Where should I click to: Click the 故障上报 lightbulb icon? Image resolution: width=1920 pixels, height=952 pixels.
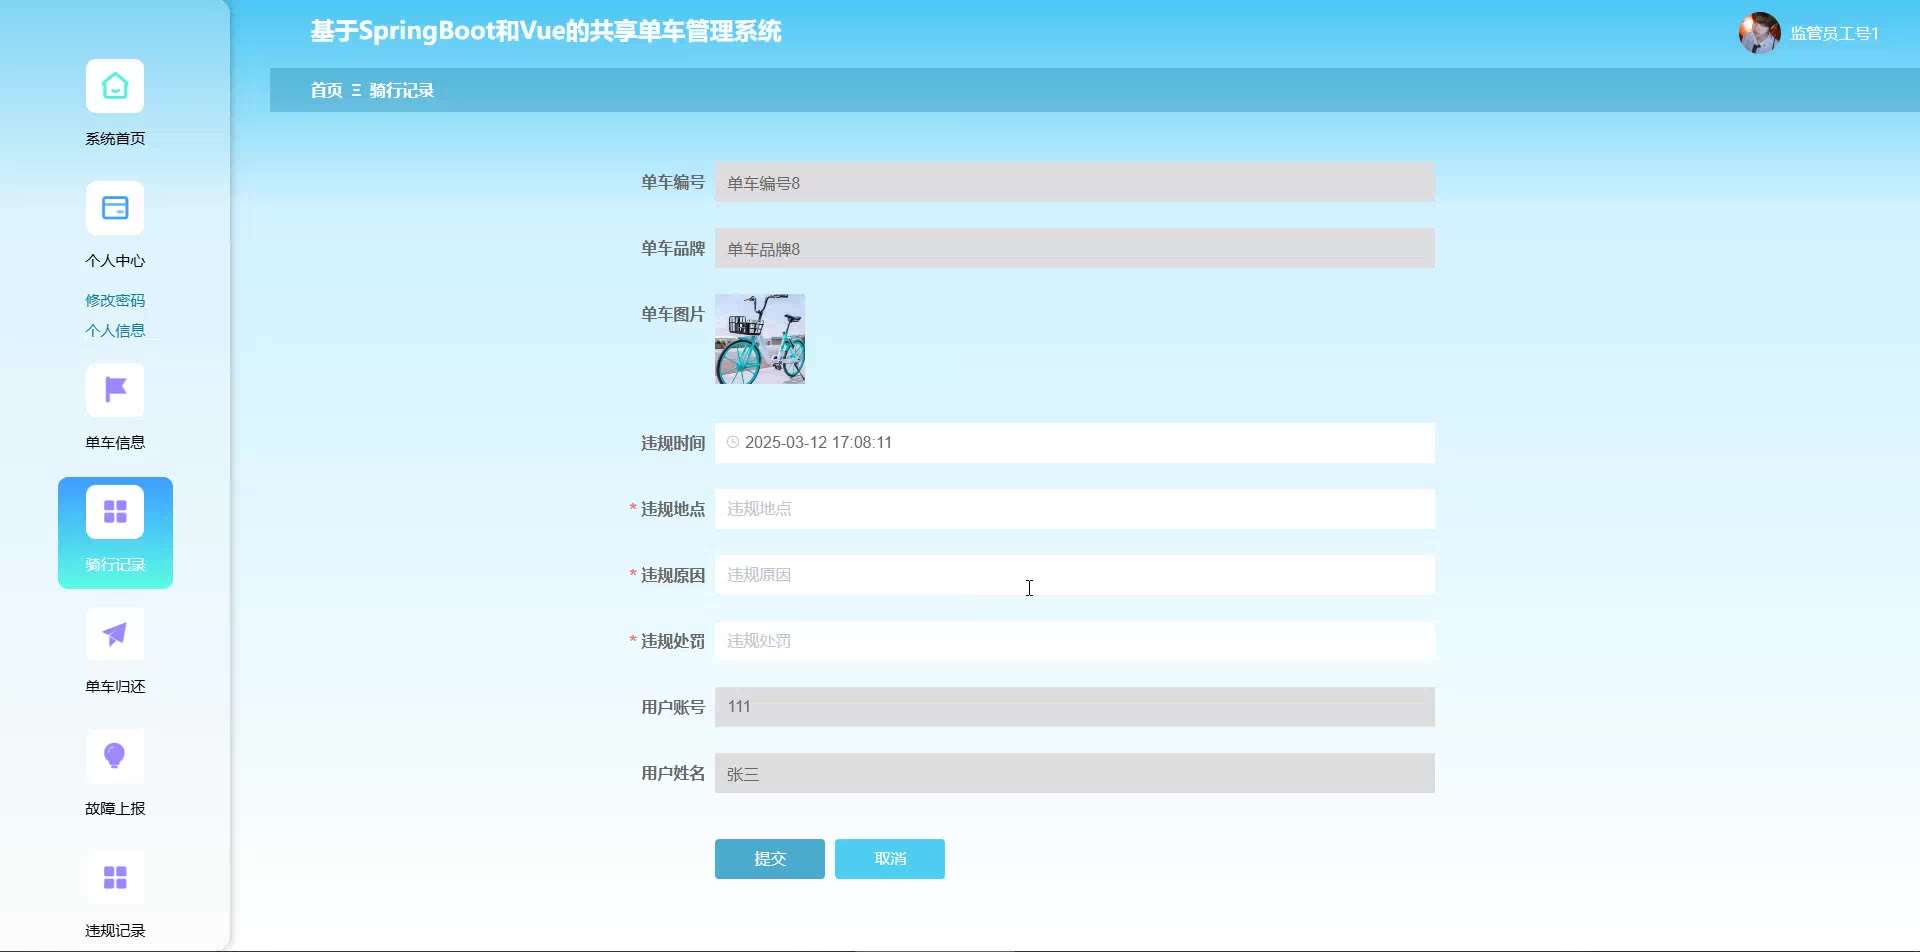pyautogui.click(x=115, y=757)
